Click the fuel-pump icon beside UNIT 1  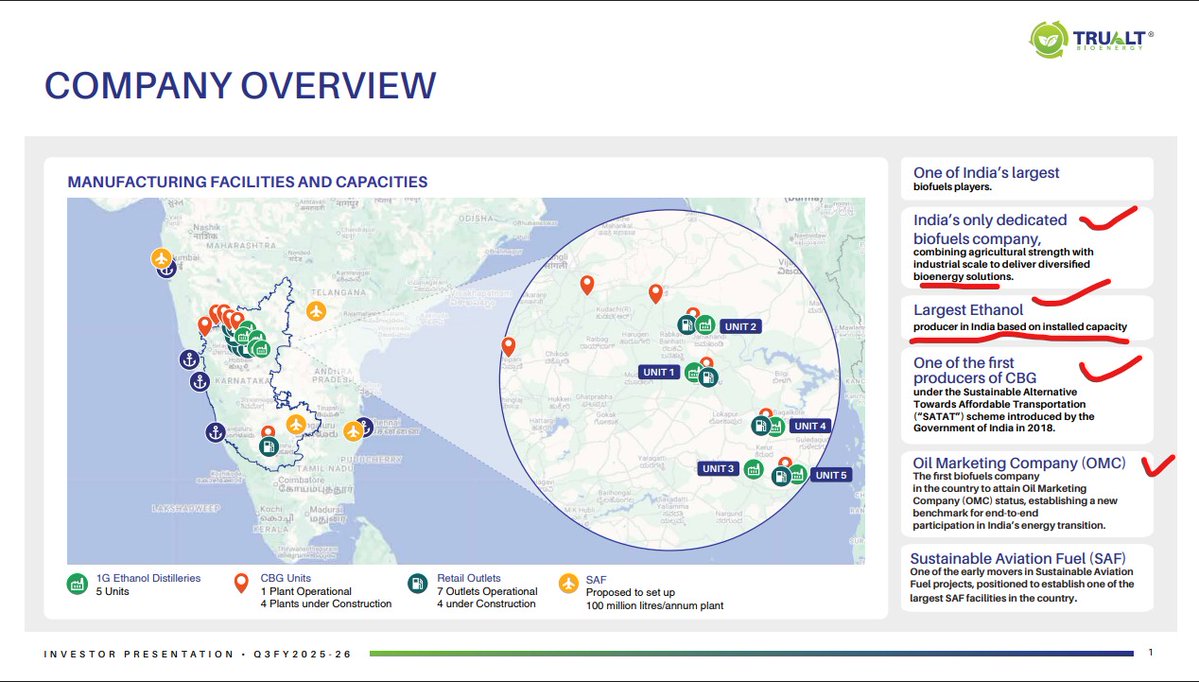click(708, 376)
